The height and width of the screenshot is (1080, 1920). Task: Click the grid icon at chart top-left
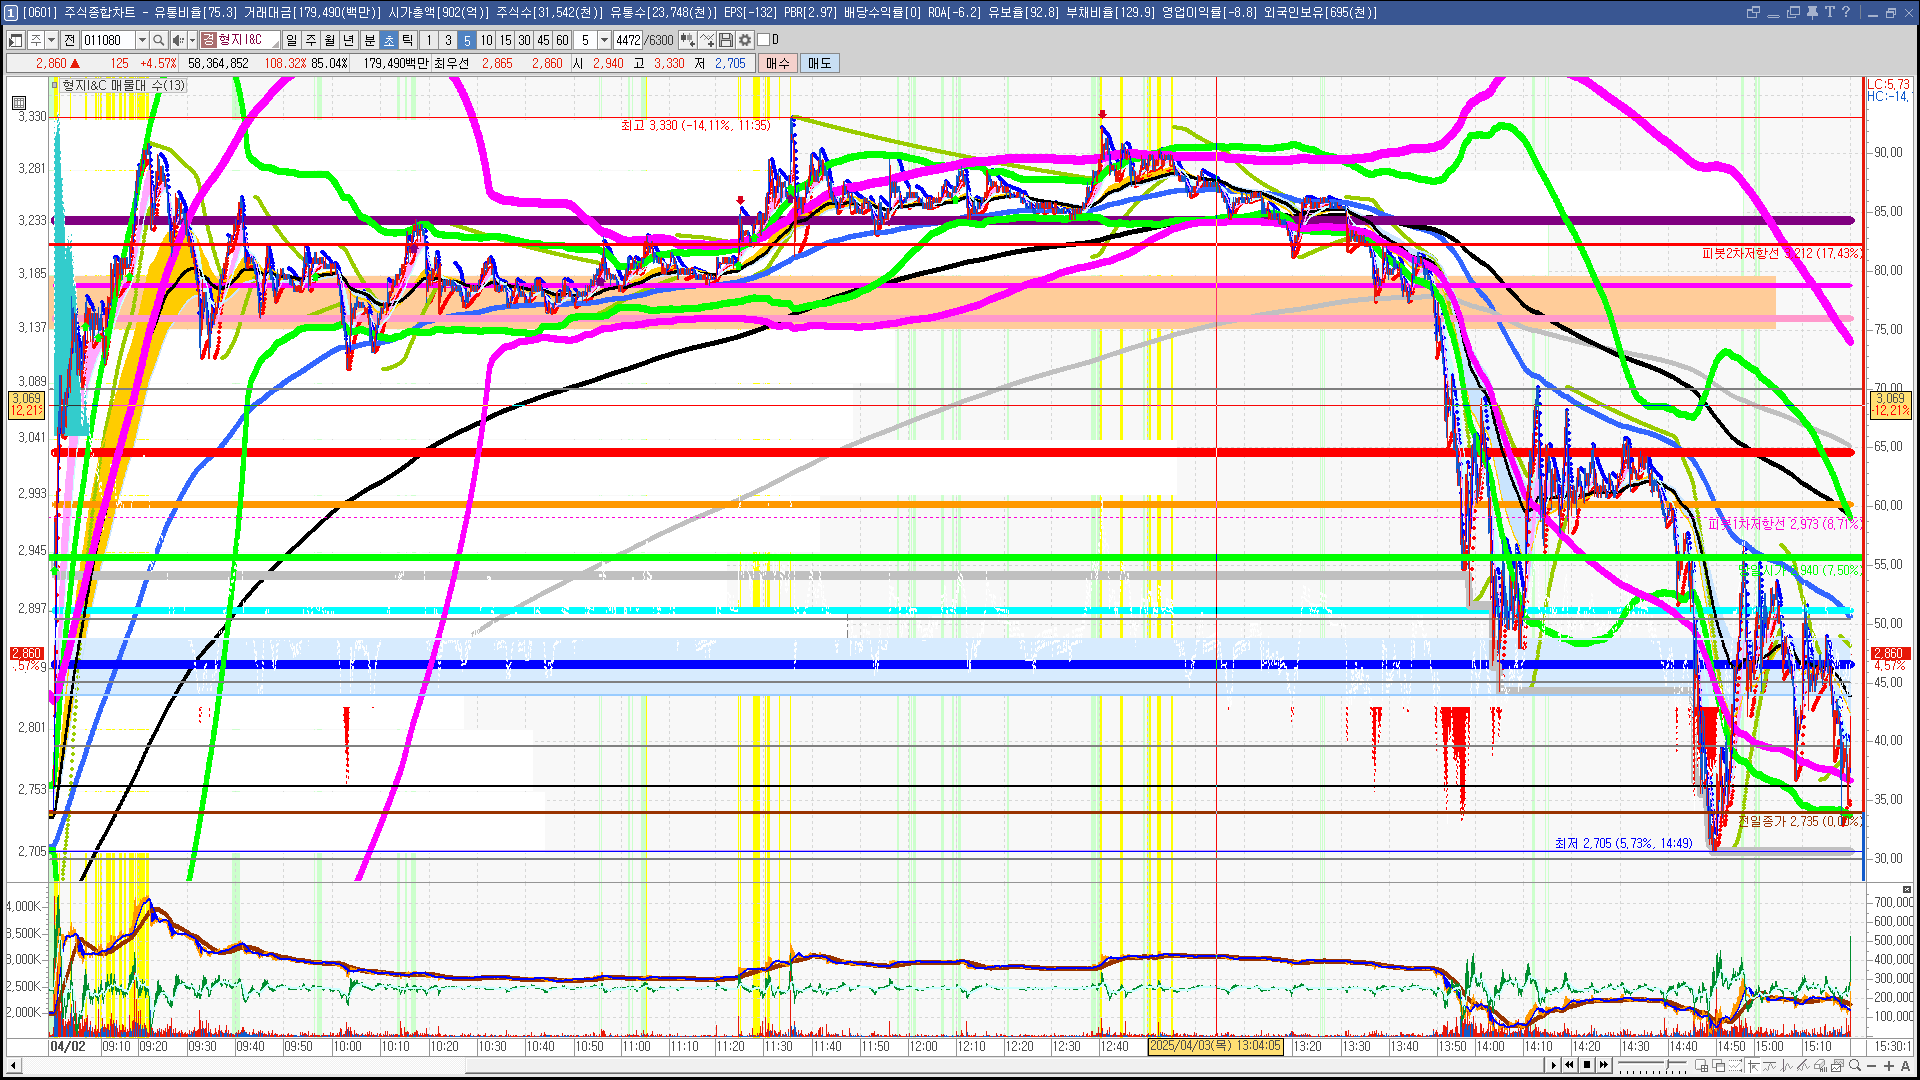(19, 102)
